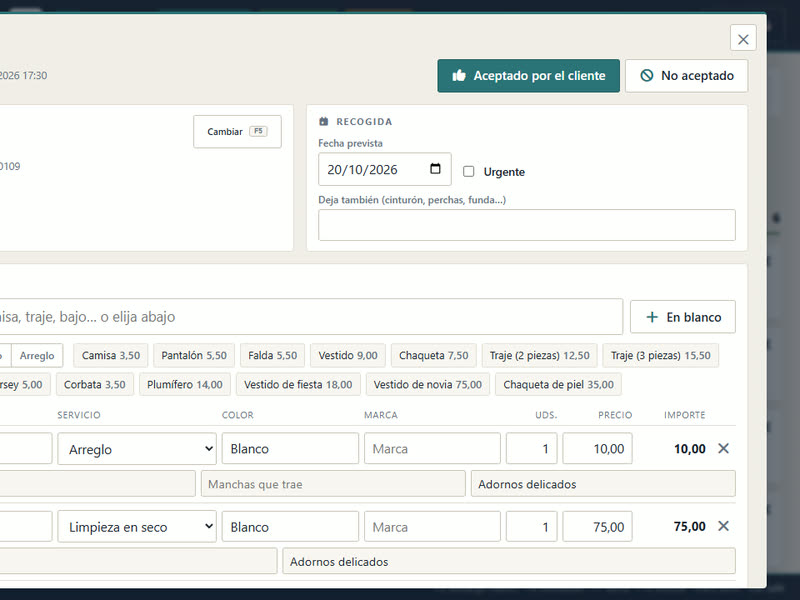Click the garment search field
Viewport: 800px width, 600px height.
tap(310, 317)
